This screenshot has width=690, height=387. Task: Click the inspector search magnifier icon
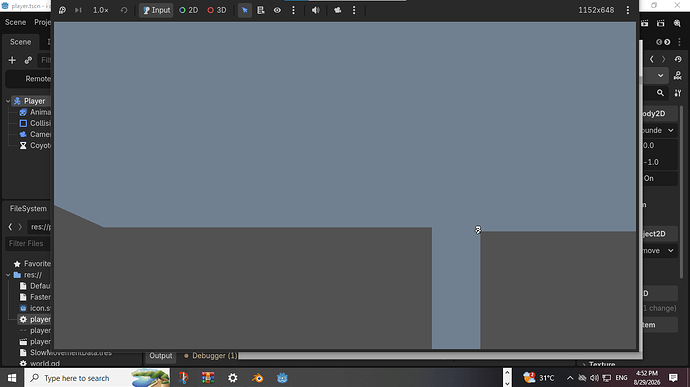[x=660, y=93]
